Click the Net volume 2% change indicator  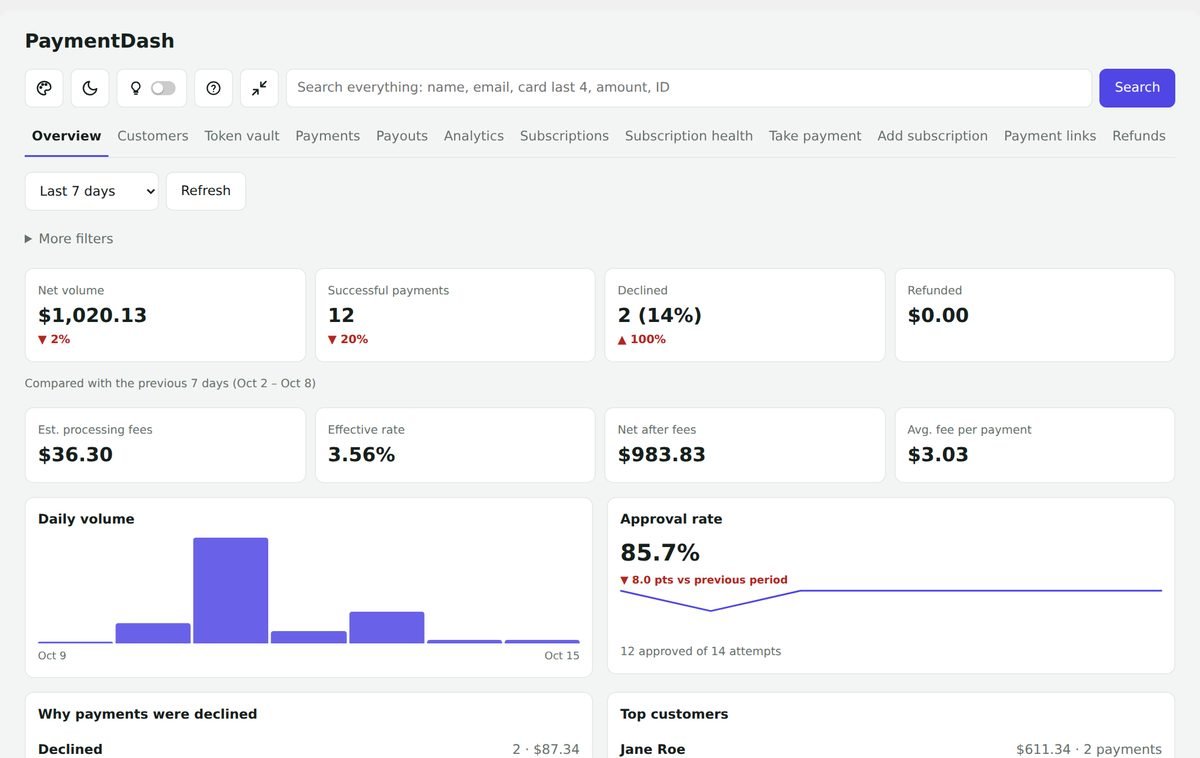(x=54, y=340)
